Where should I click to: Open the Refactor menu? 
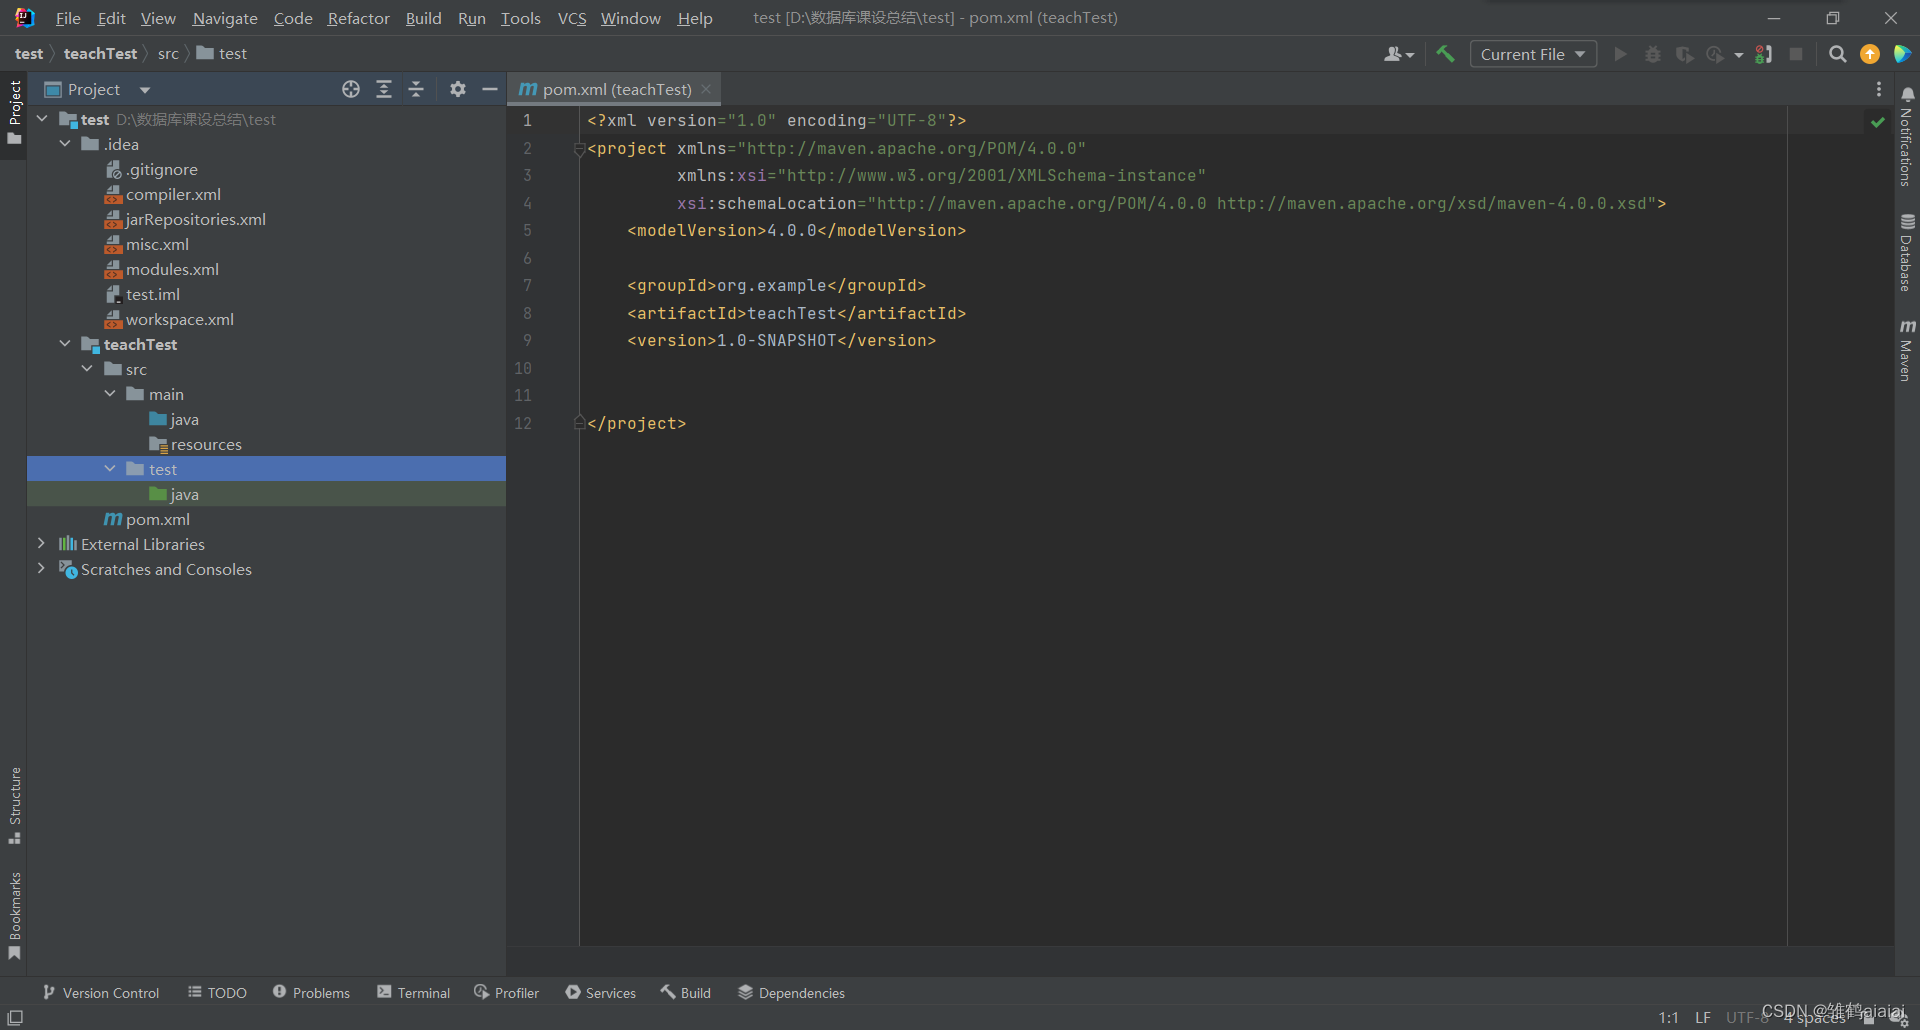358,18
